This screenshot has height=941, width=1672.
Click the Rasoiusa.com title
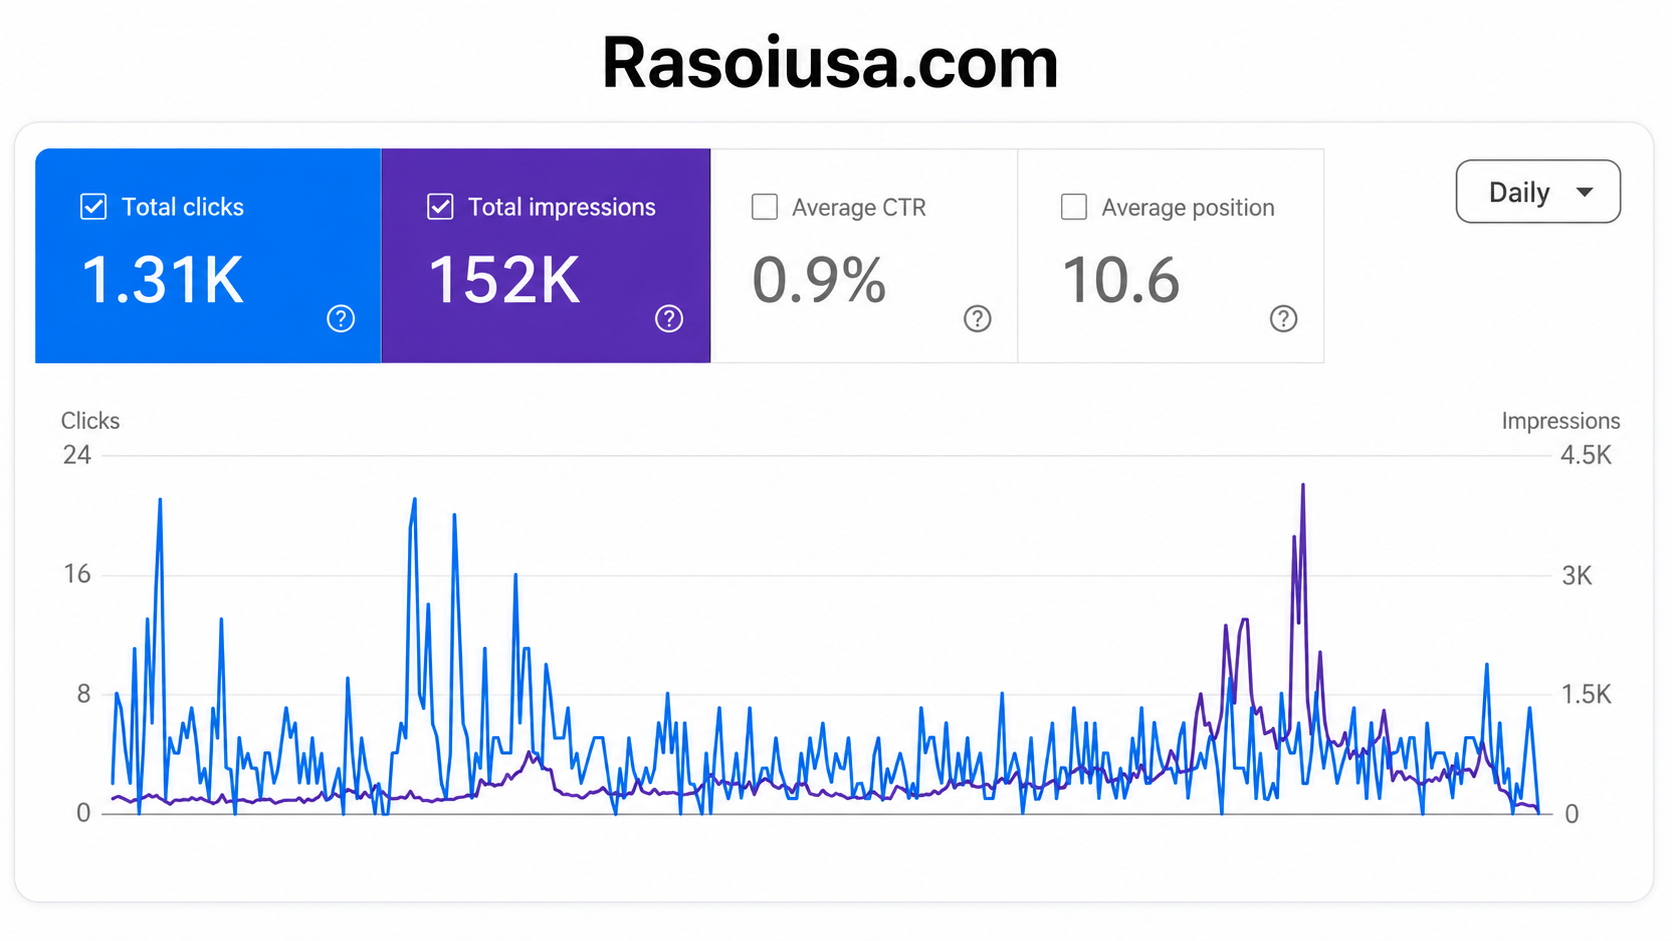pos(830,62)
